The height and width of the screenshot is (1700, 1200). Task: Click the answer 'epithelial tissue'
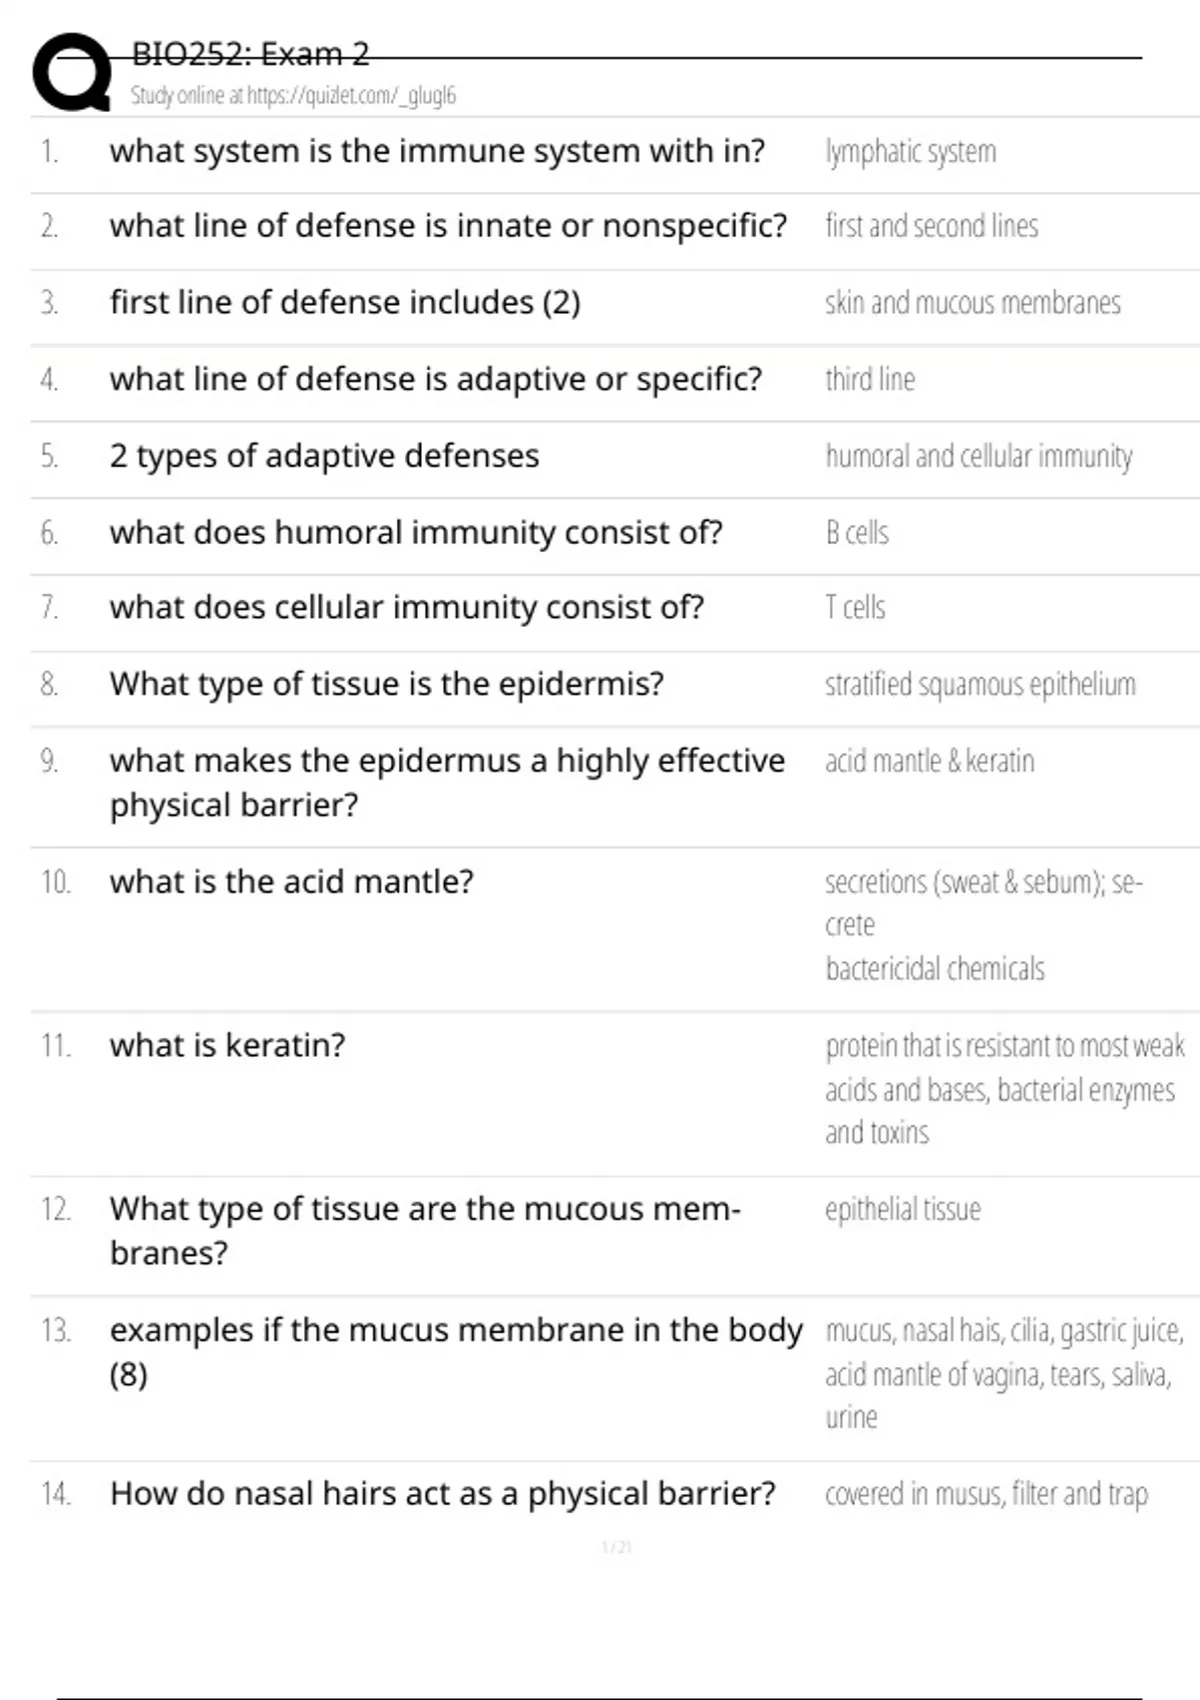(x=902, y=1209)
